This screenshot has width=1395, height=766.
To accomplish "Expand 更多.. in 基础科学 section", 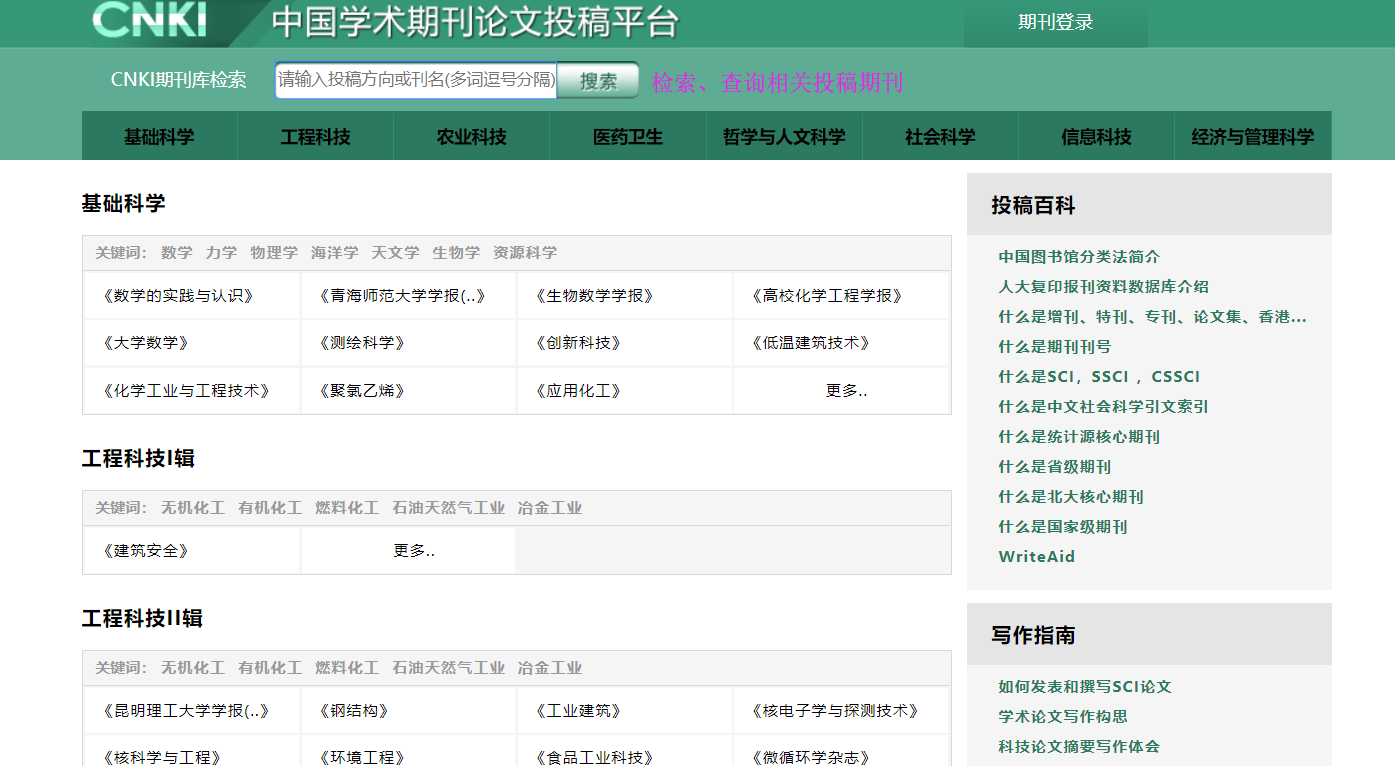I will [x=846, y=391].
